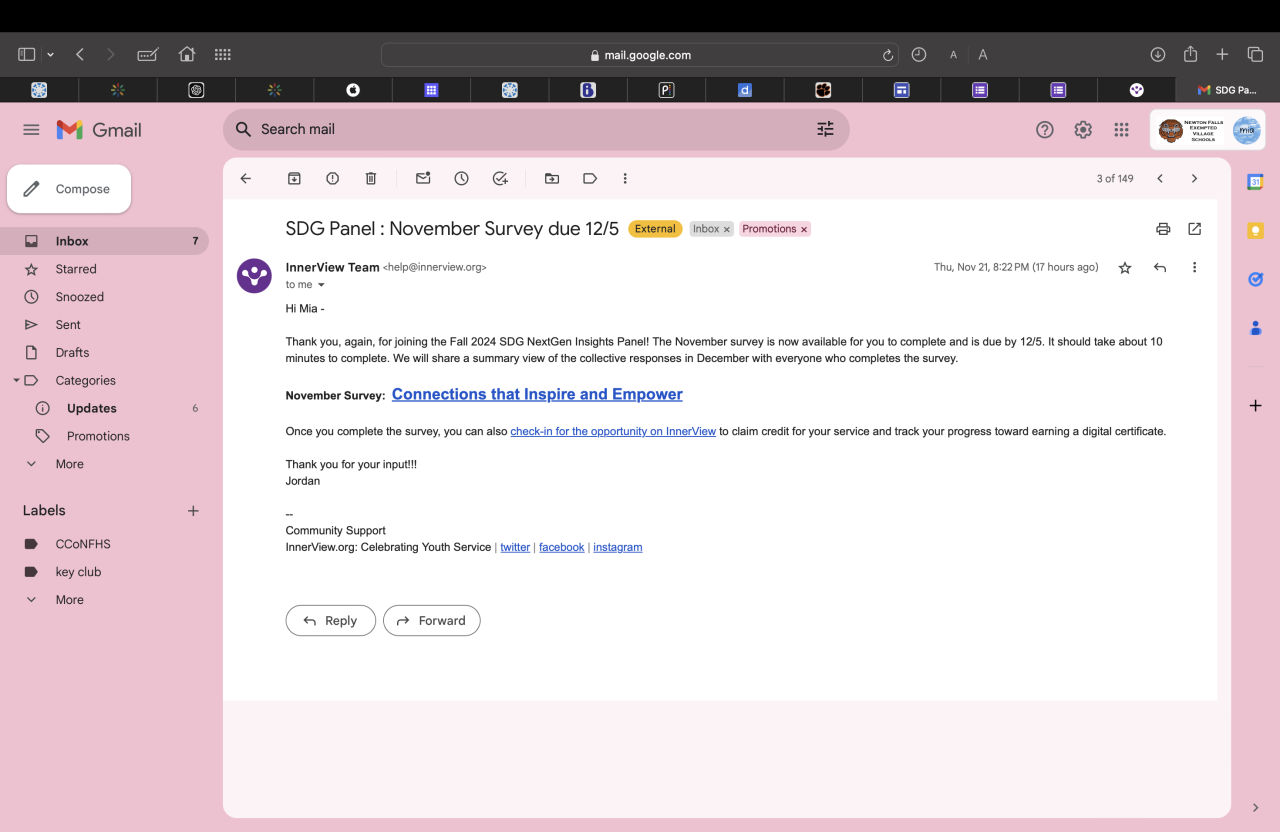Collapse the Categories section
The height and width of the screenshot is (832, 1280).
pos(16,381)
